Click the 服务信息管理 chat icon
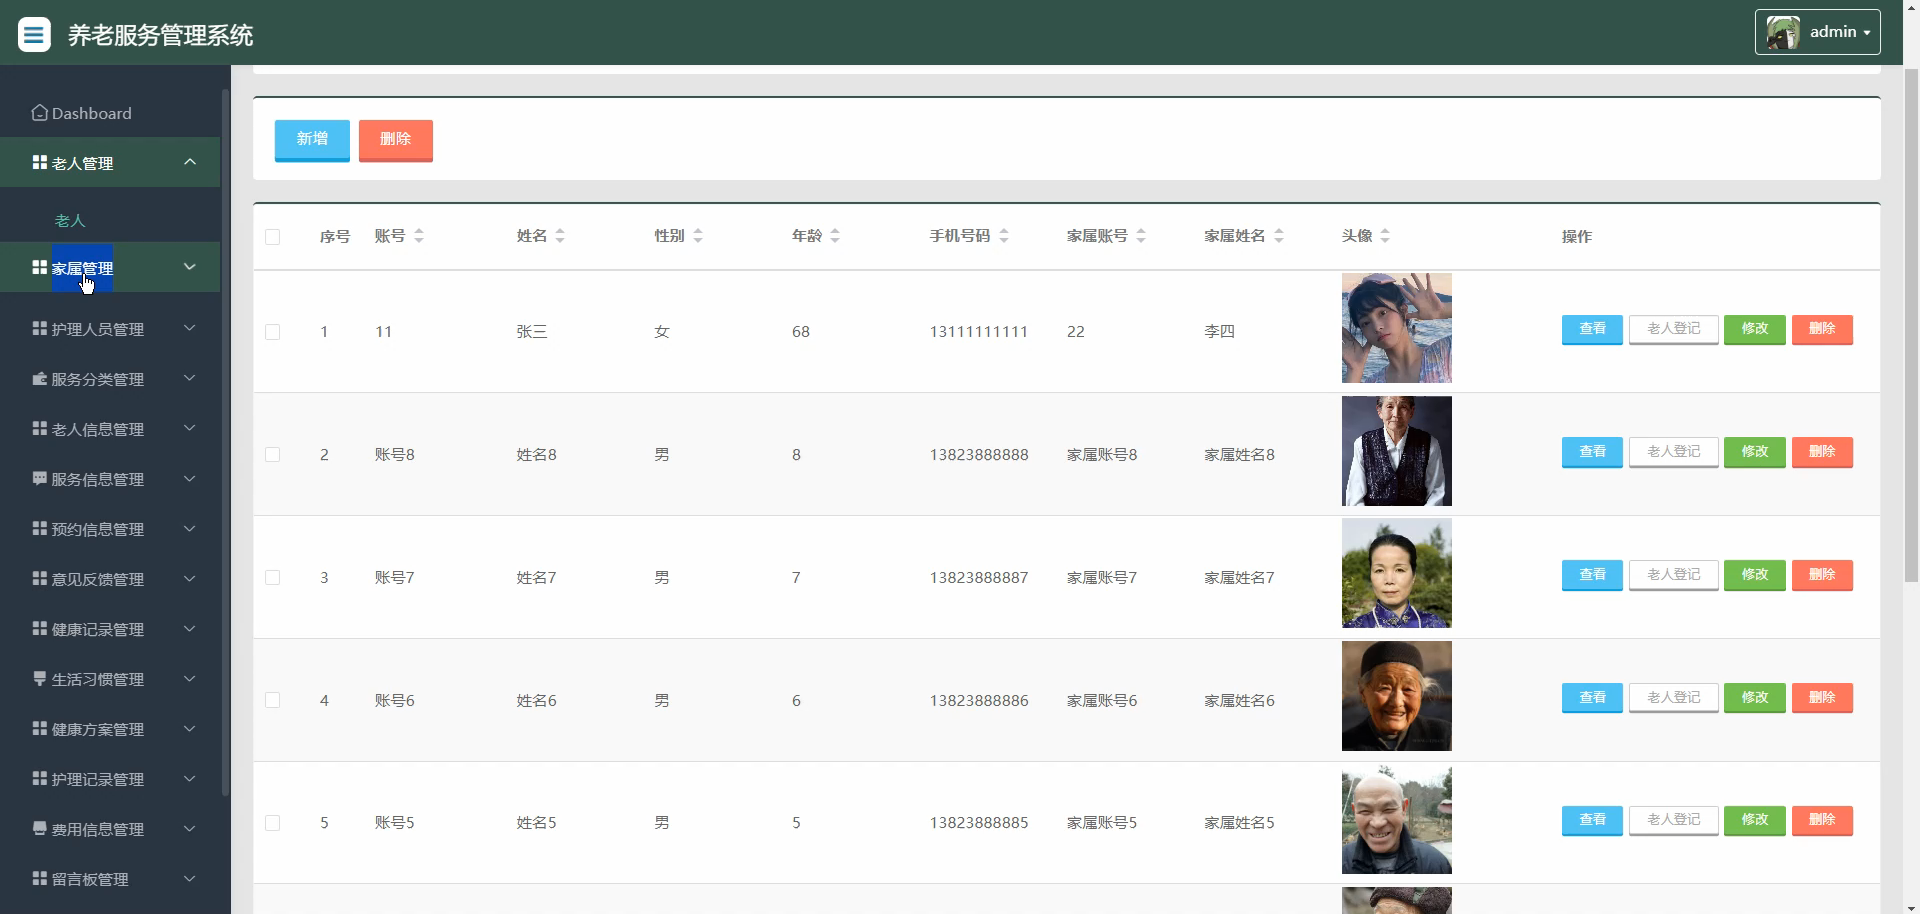 [40, 478]
